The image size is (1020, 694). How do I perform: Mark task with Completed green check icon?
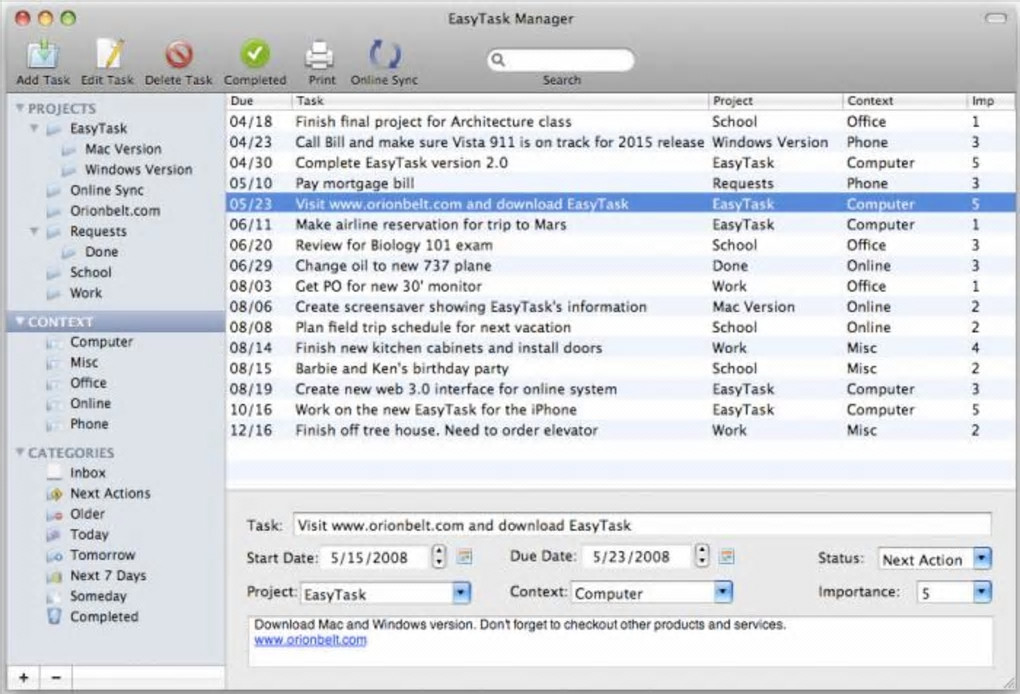[255, 54]
